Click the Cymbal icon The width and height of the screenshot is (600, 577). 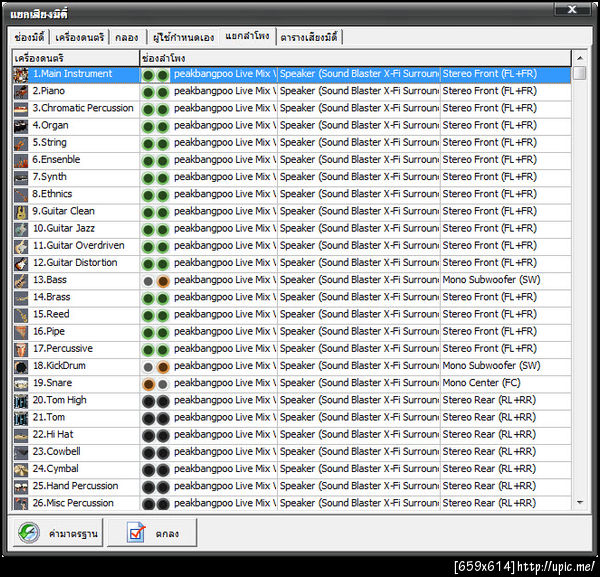pyautogui.click(x=21, y=469)
